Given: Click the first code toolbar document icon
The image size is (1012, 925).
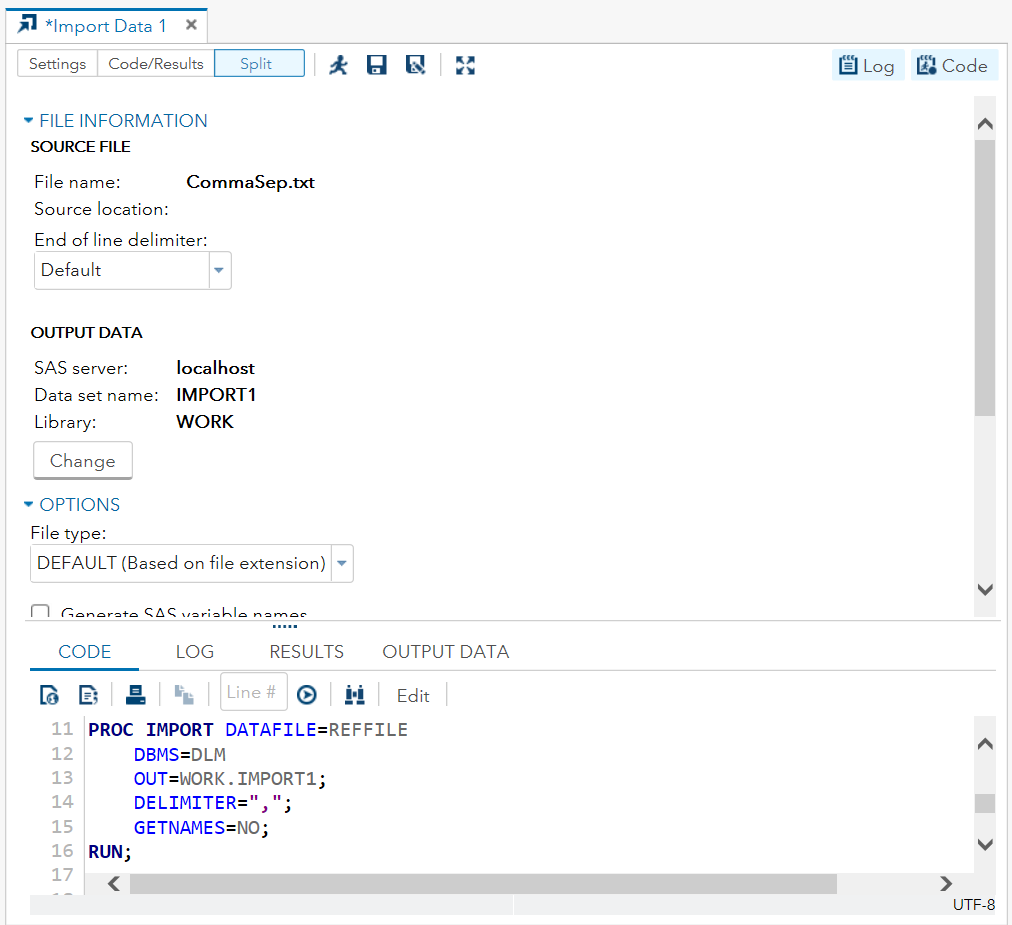Looking at the screenshot, I should tap(49, 695).
